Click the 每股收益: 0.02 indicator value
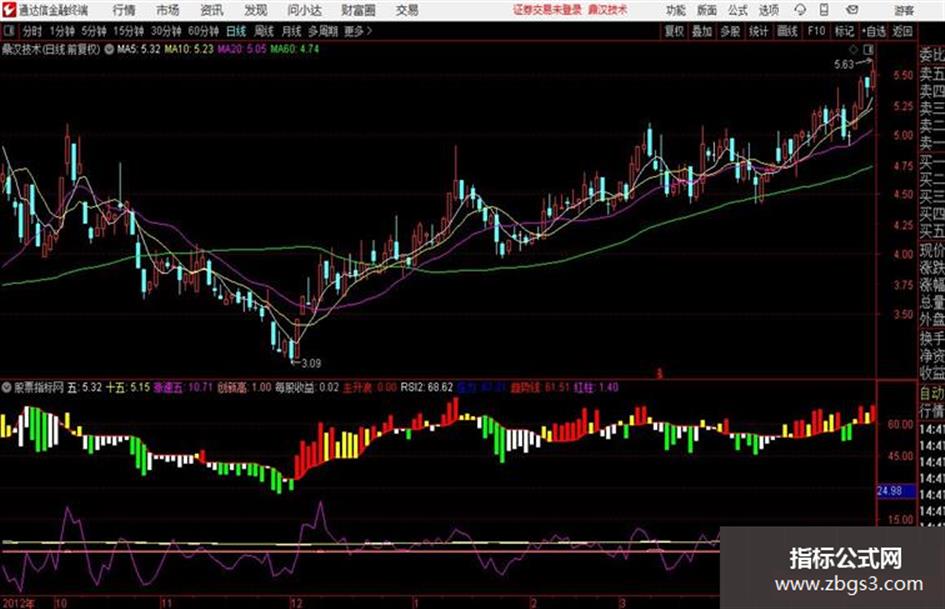The width and height of the screenshot is (945, 609). (x=307, y=387)
